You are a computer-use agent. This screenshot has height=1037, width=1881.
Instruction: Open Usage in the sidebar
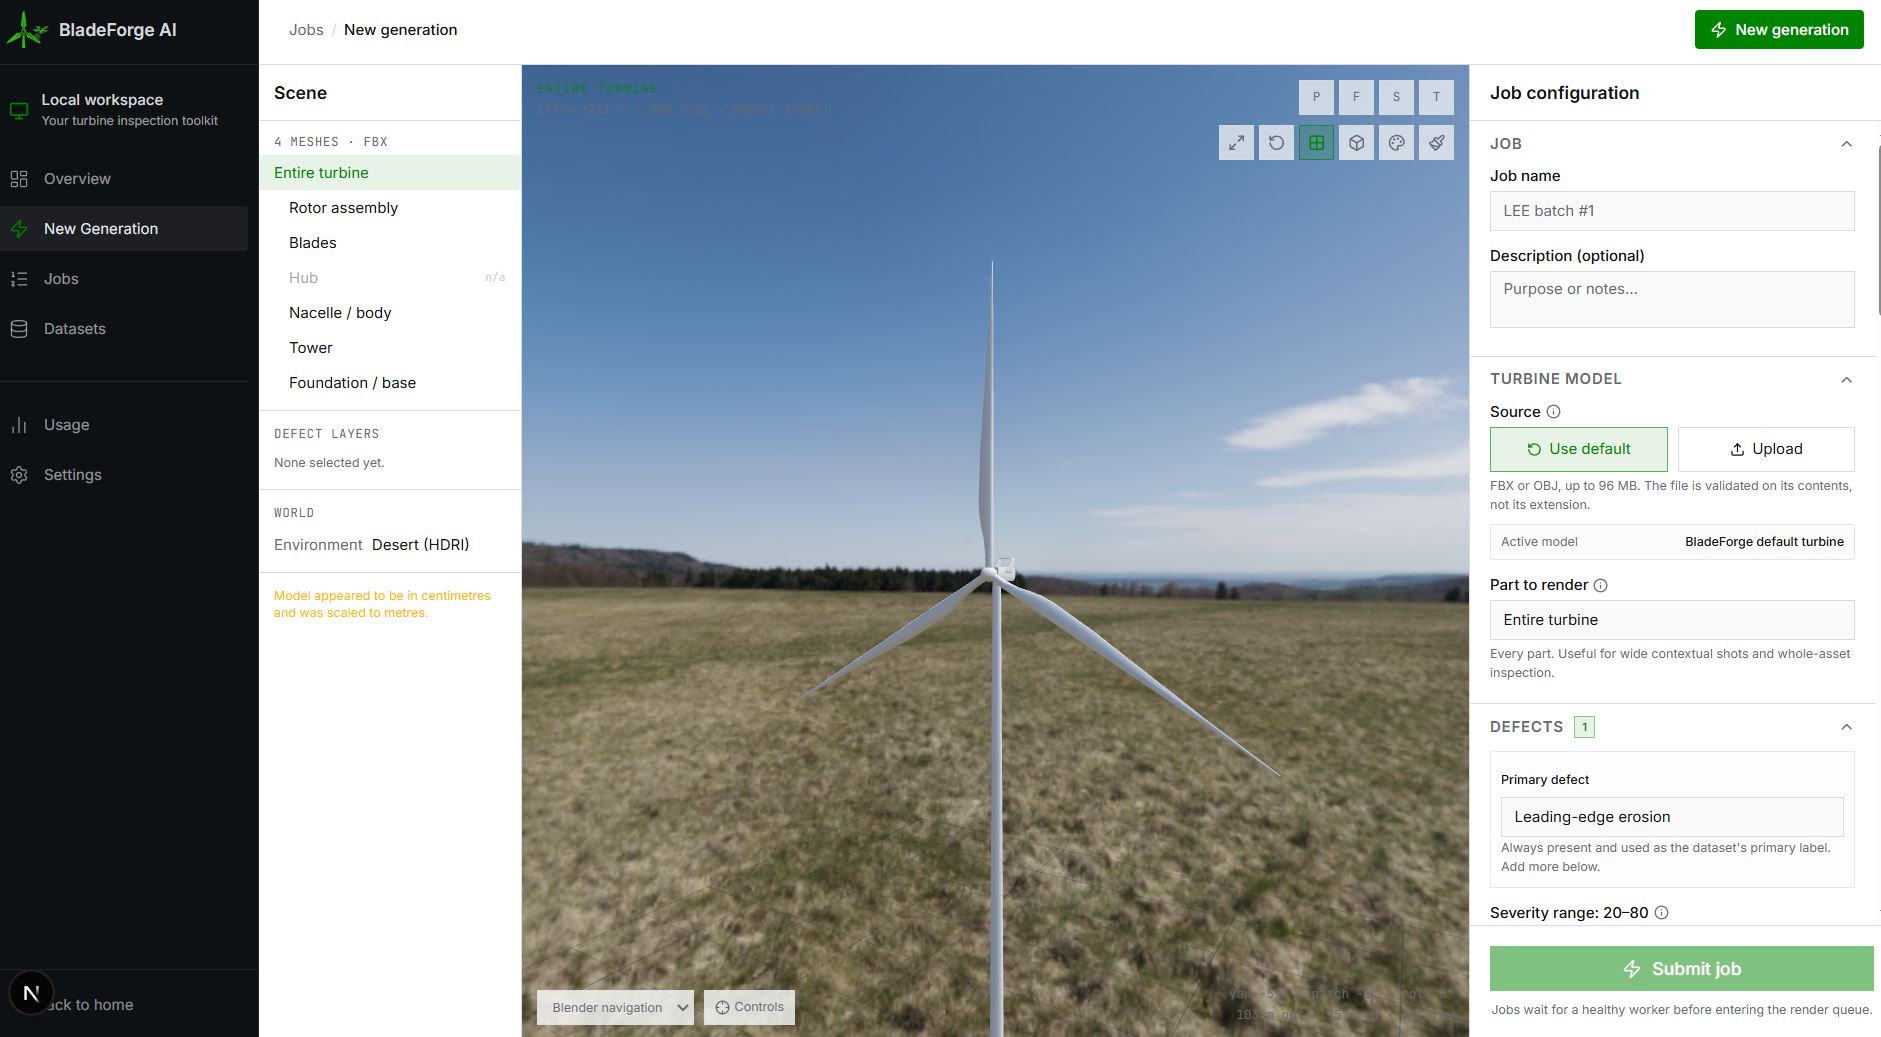coord(124,425)
